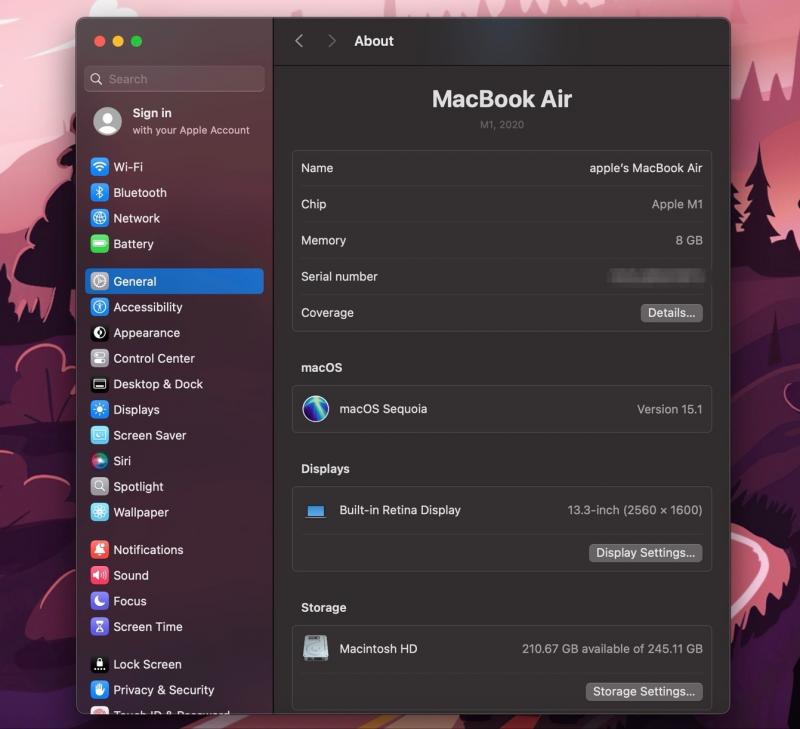Screen dimensions: 800x729
Task: Click the Lock Screen icon
Action: click(99, 664)
